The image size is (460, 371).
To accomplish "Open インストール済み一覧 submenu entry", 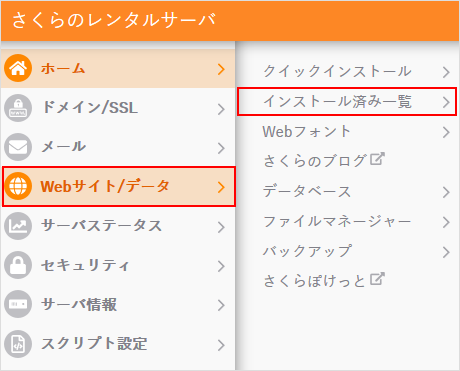I will (x=347, y=102).
